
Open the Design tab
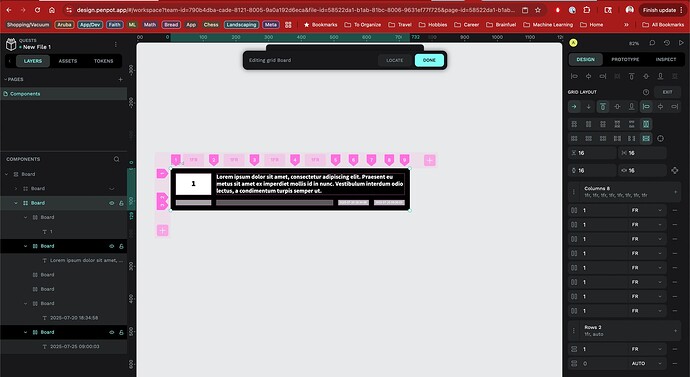click(x=586, y=59)
